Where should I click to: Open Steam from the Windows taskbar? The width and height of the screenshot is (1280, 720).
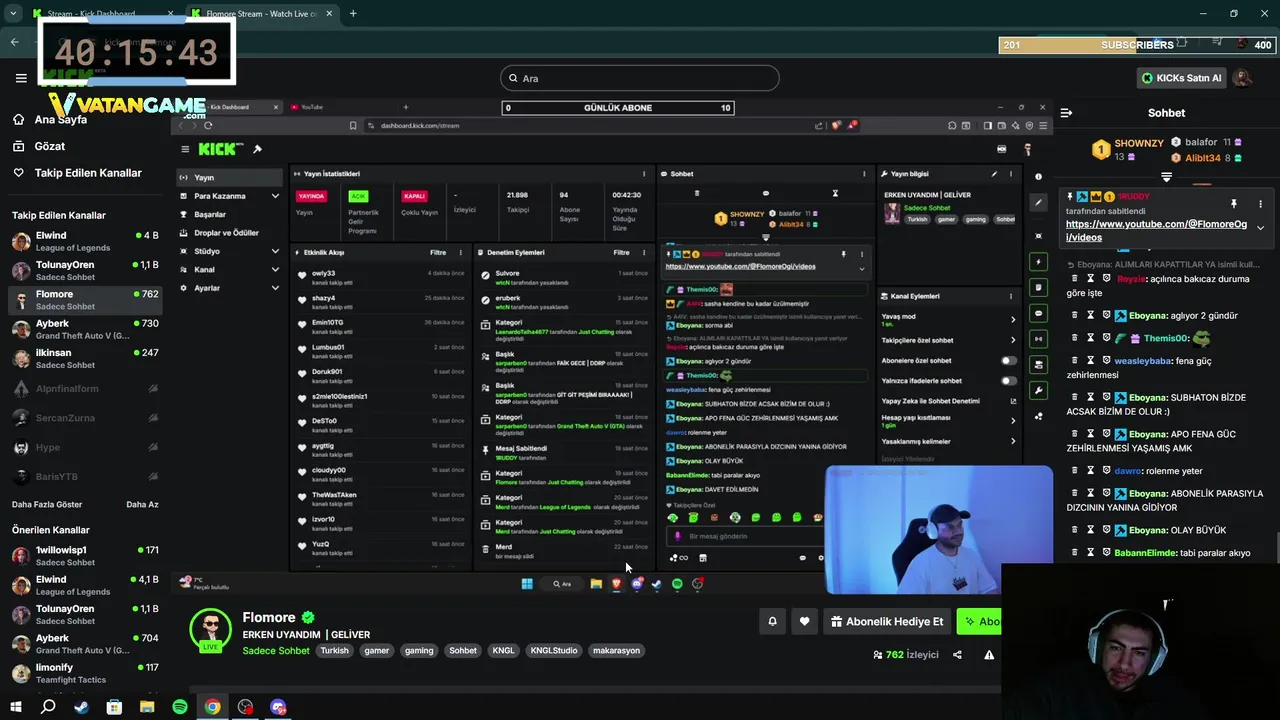[81, 707]
